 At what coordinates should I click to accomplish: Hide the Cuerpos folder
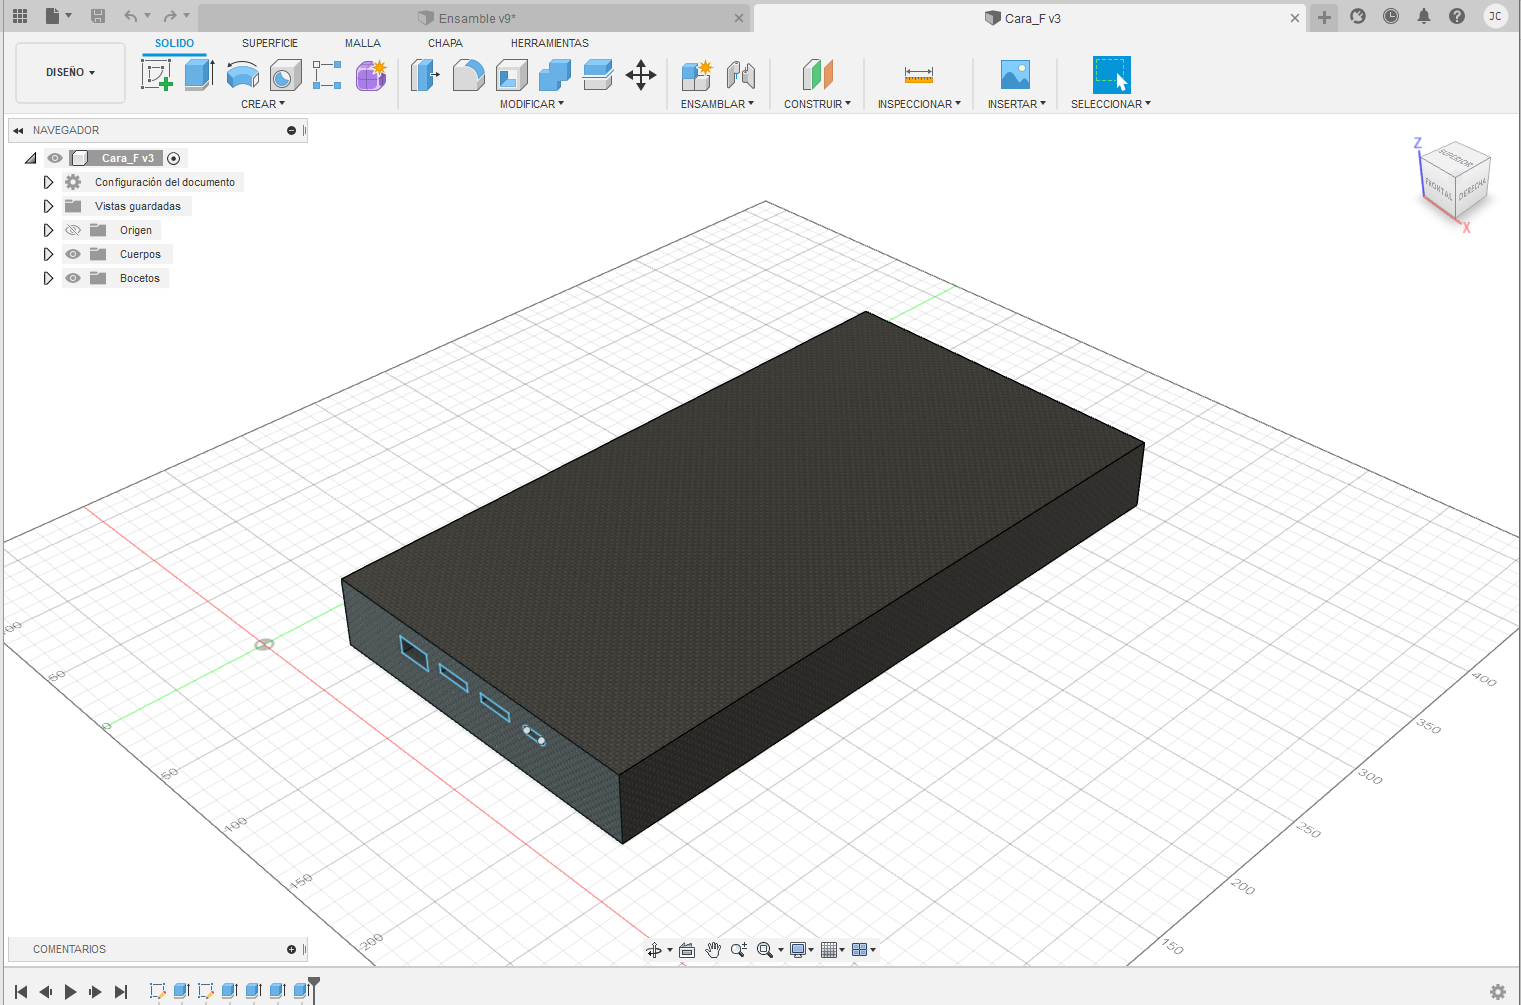point(73,254)
